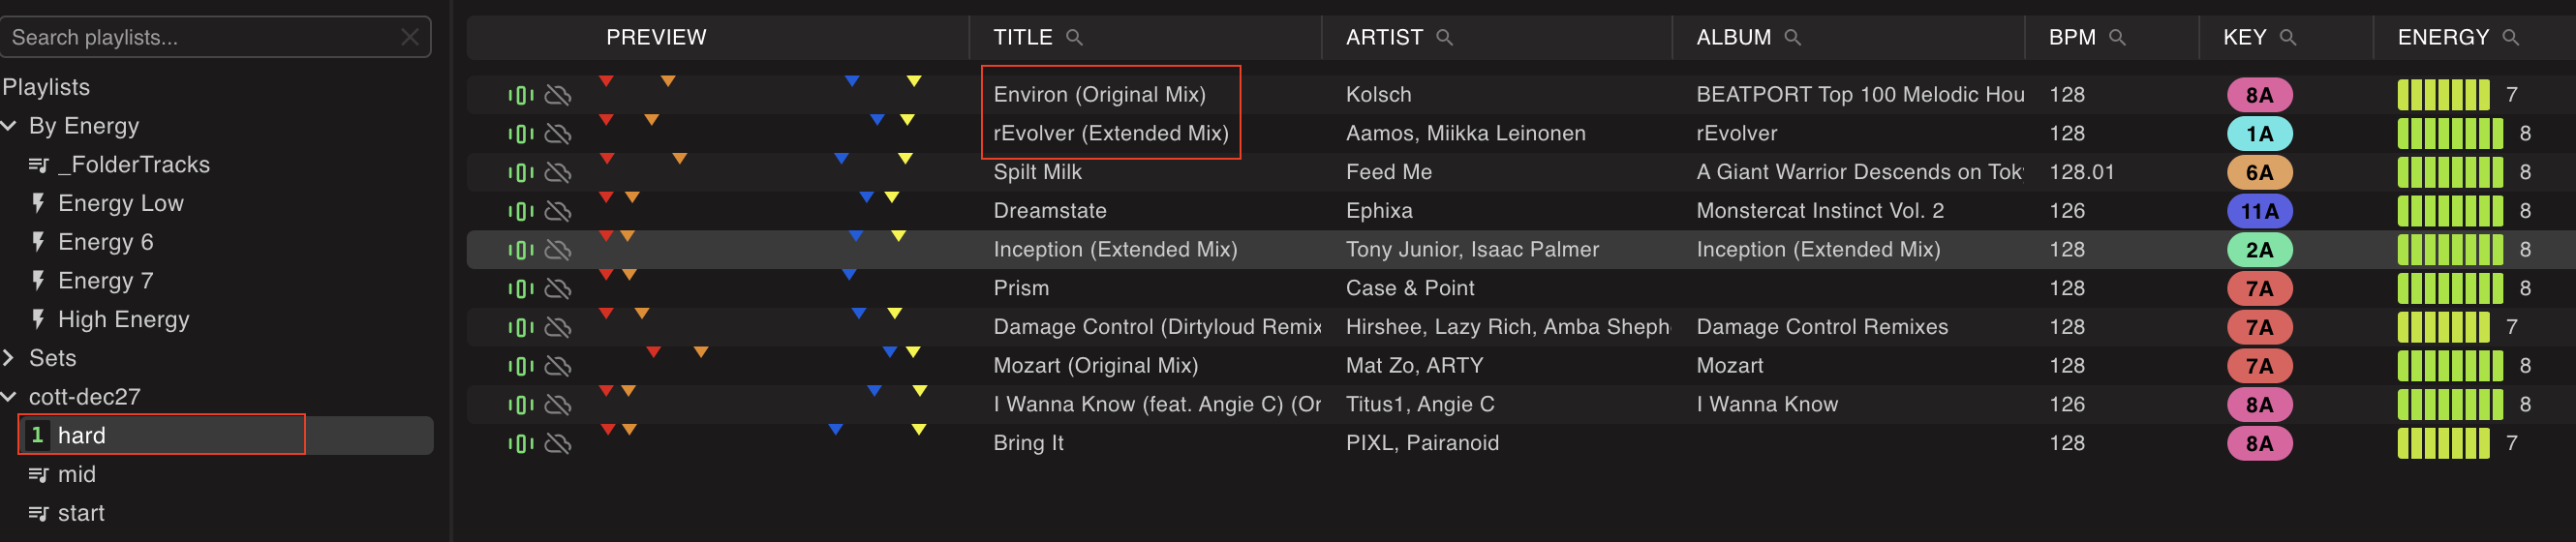
Task: Click in the Search playlists field
Action: (x=200, y=37)
